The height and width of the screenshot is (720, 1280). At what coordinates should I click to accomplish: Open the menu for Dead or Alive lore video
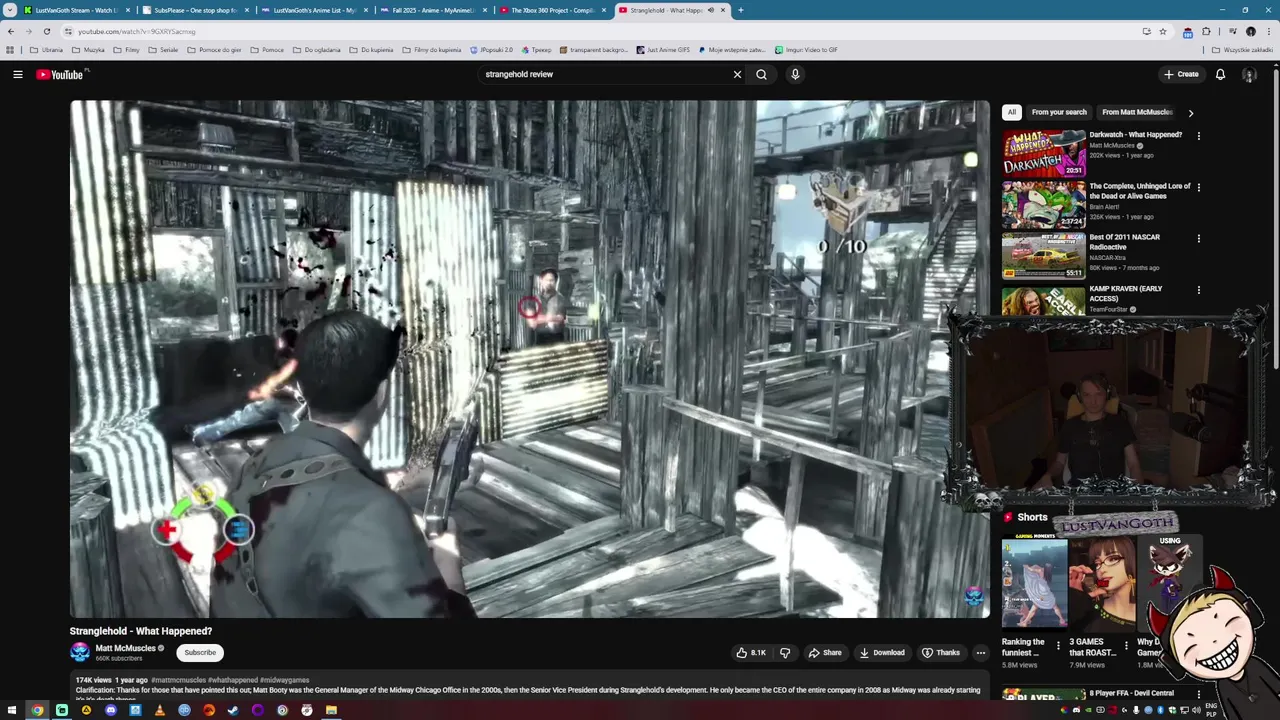pyautogui.click(x=1198, y=187)
